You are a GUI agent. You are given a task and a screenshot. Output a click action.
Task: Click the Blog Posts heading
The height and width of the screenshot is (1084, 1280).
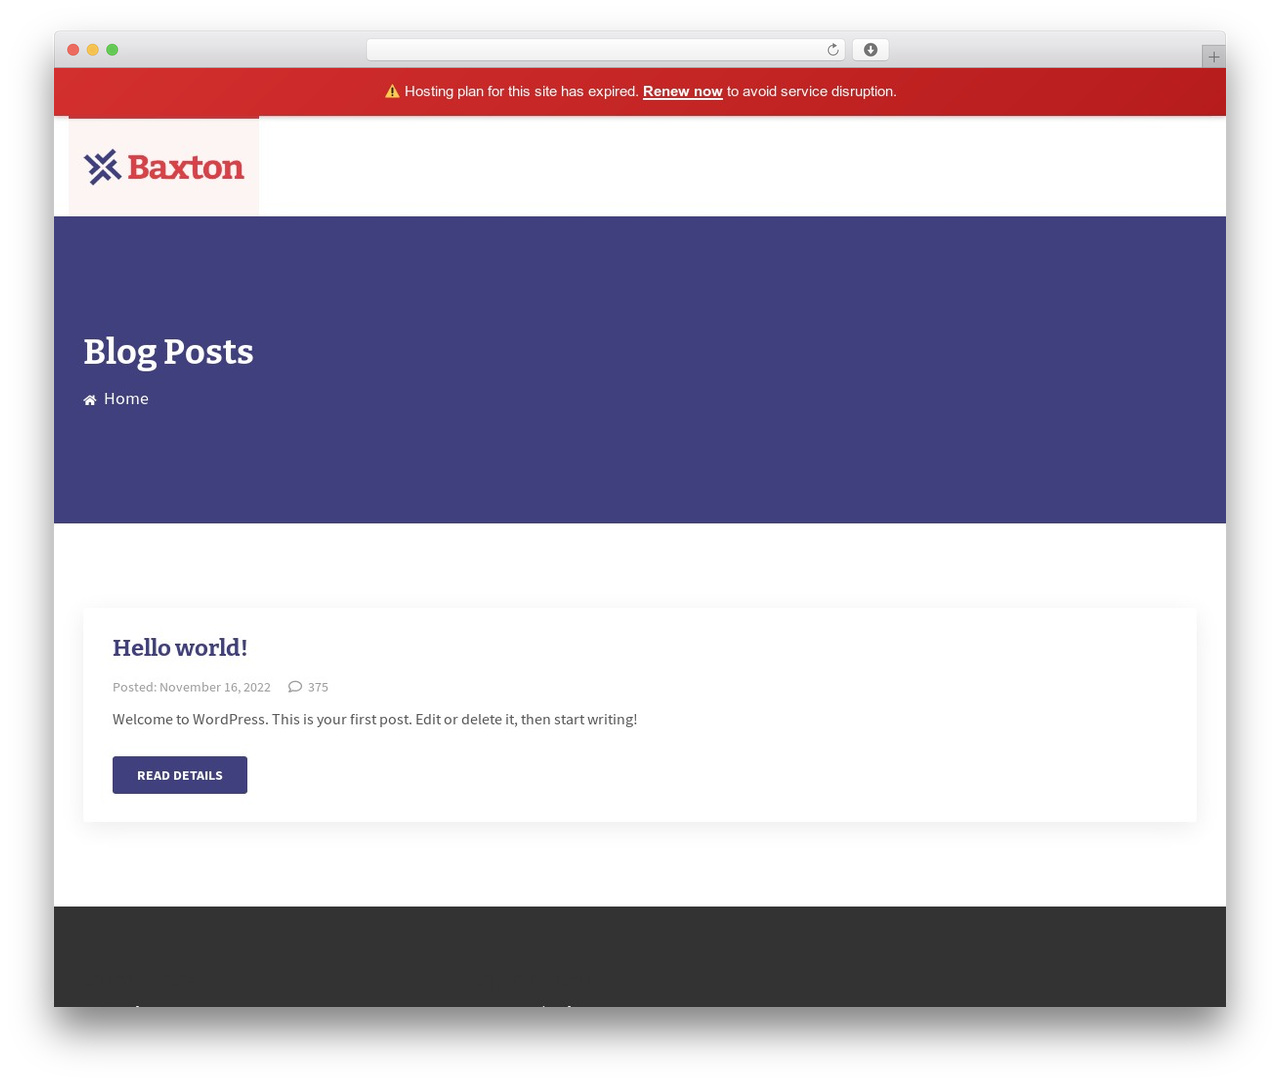[x=168, y=352]
